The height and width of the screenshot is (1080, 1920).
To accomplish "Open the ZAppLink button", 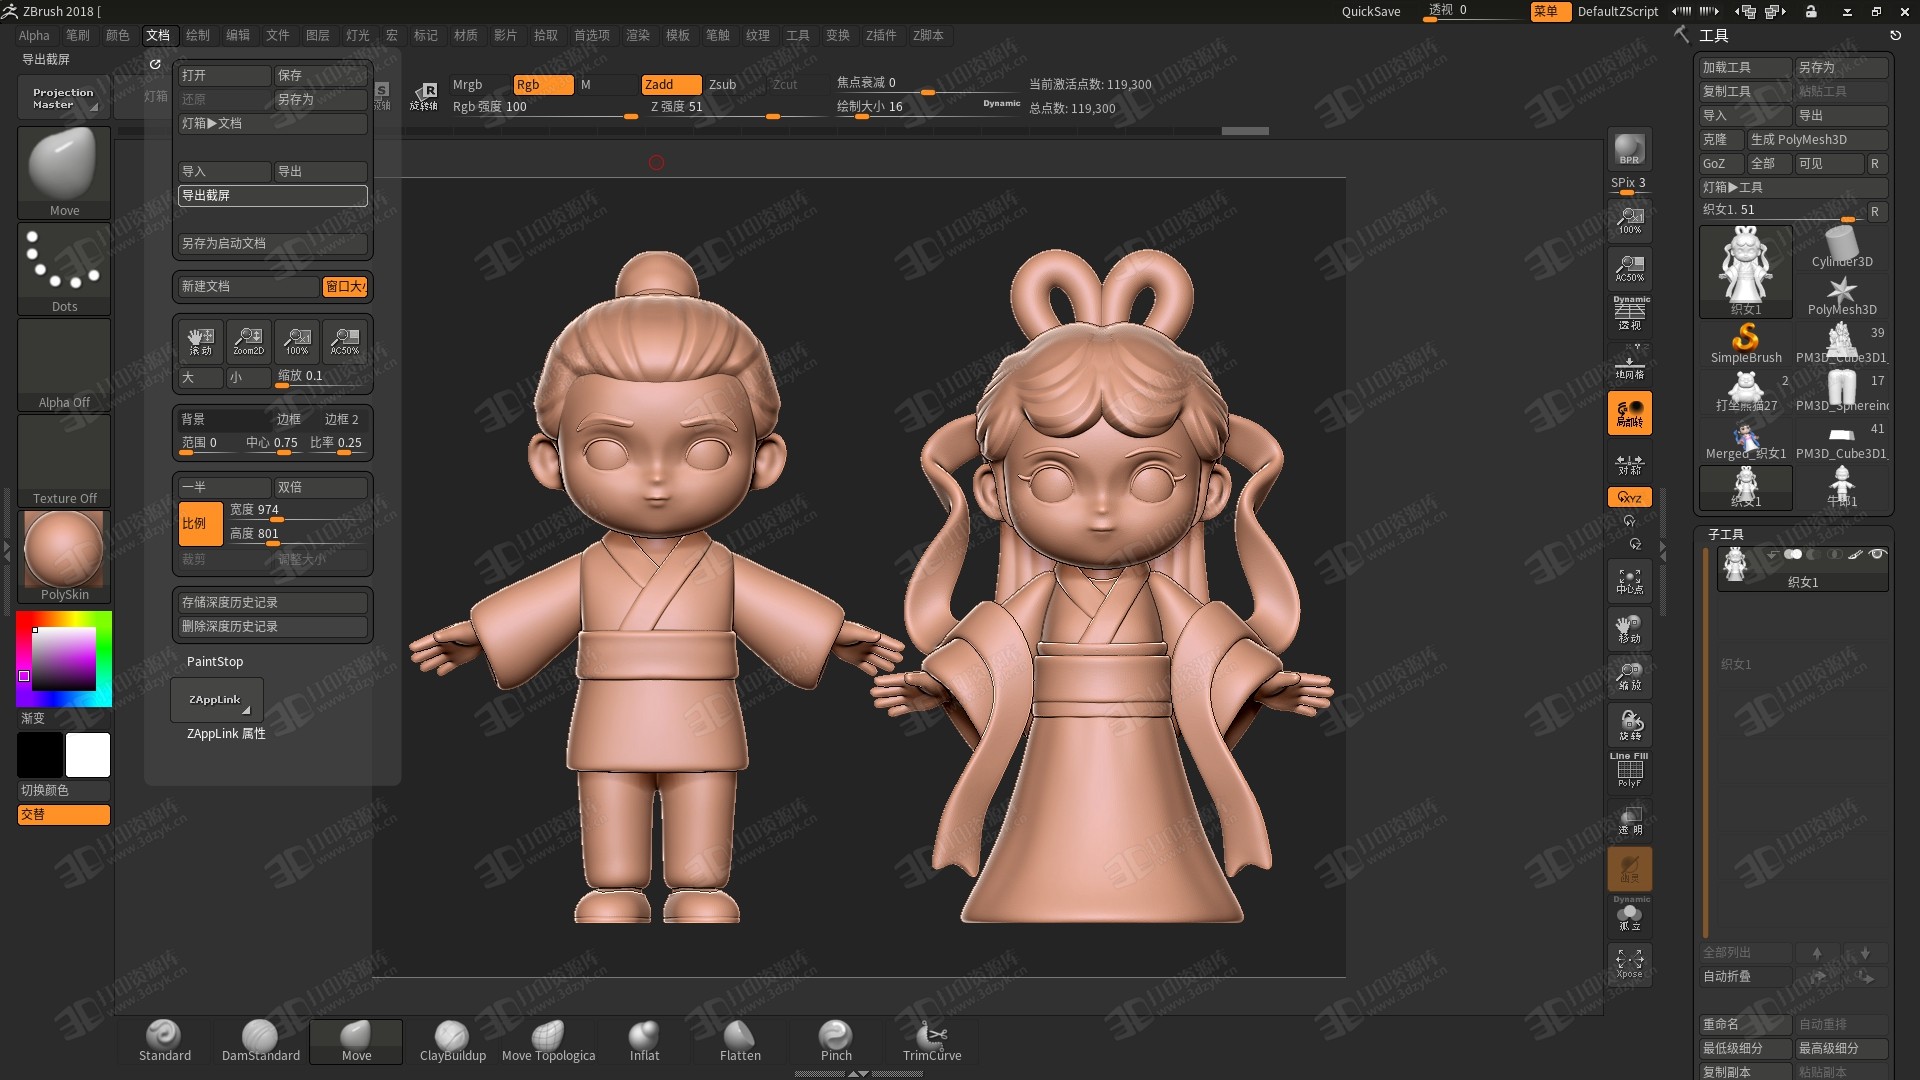I will tap(216, 700).
